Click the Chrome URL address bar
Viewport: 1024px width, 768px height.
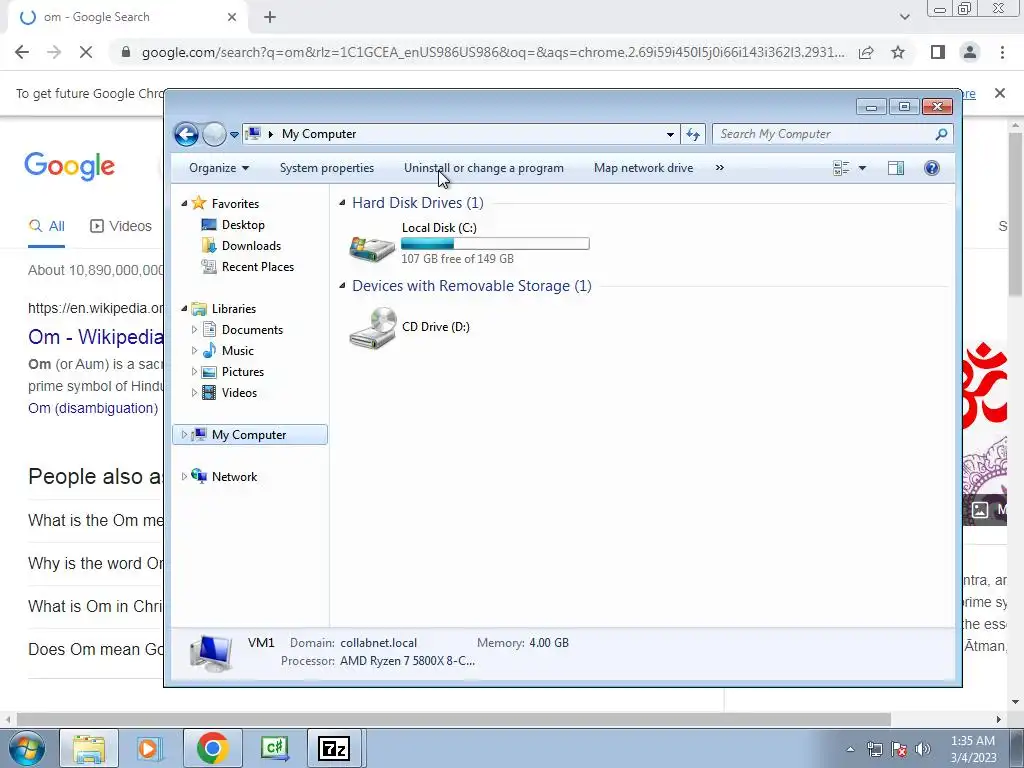[493, 52]
